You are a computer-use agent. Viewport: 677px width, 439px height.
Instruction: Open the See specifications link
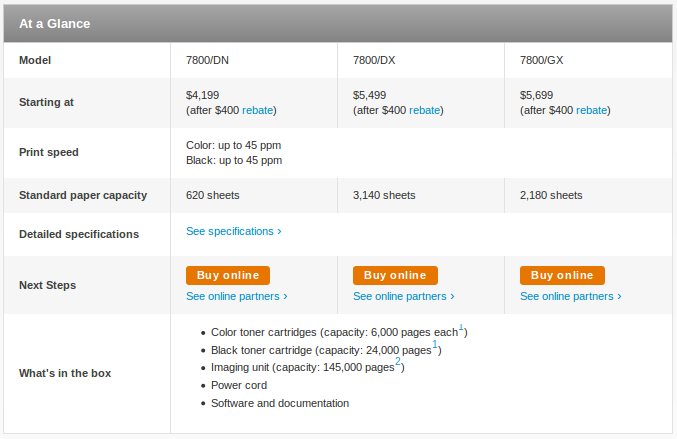(x=234, y=231)
